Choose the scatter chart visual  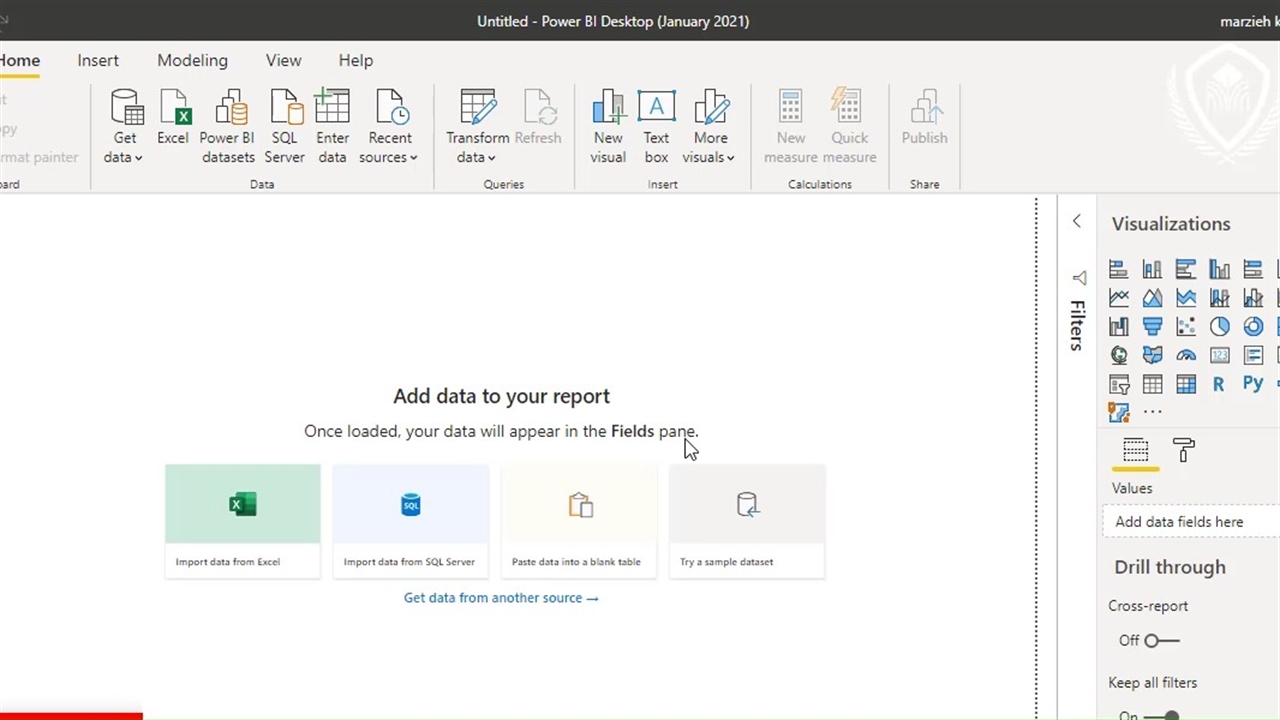[1186, 327]
